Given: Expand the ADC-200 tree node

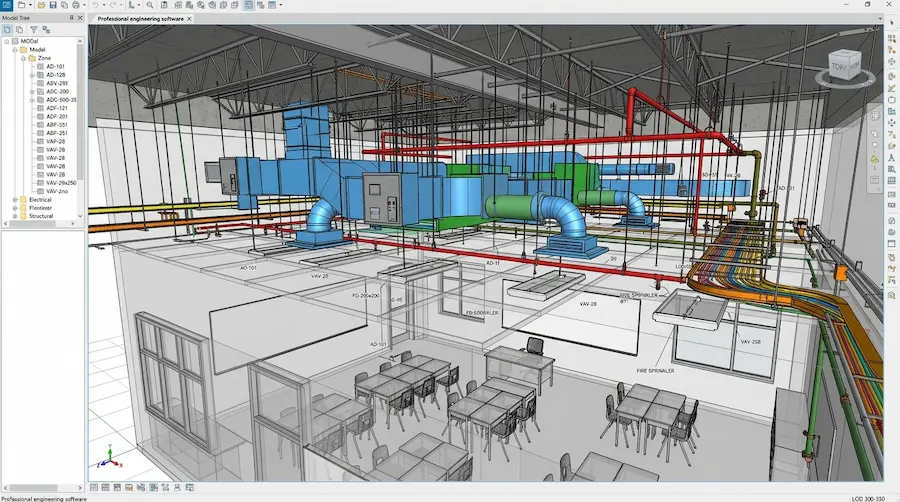Looking at the screenshot, I should point(32,91).
